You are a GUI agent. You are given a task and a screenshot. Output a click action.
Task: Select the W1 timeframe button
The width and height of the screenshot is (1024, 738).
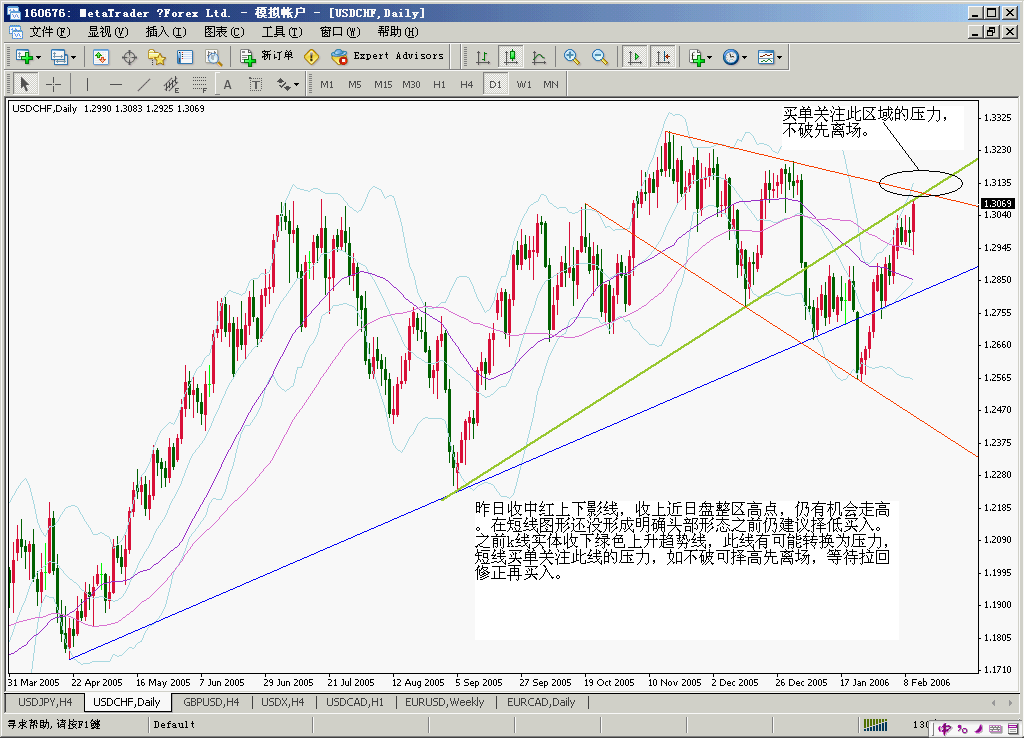point(524,84)
